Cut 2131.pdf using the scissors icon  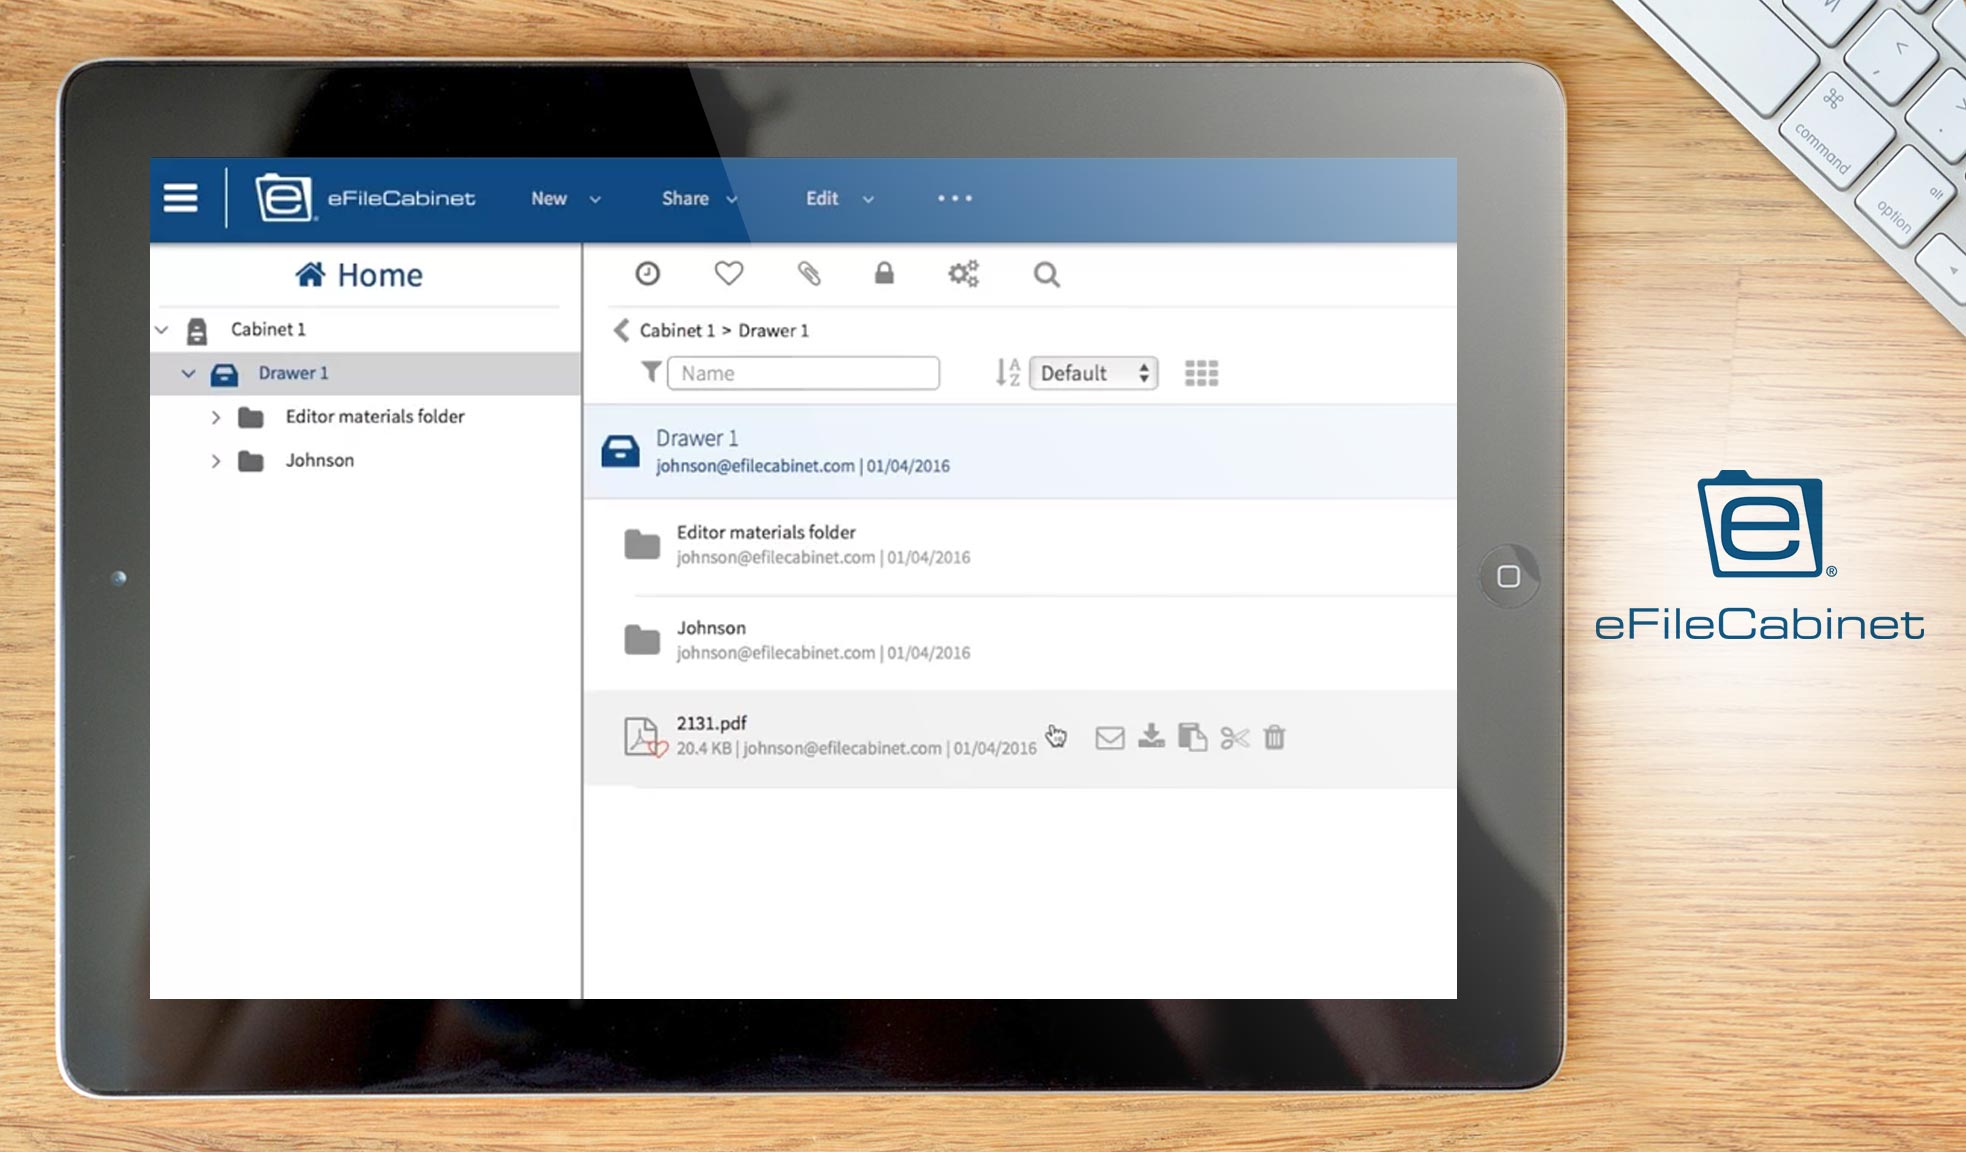point(1235,738)
